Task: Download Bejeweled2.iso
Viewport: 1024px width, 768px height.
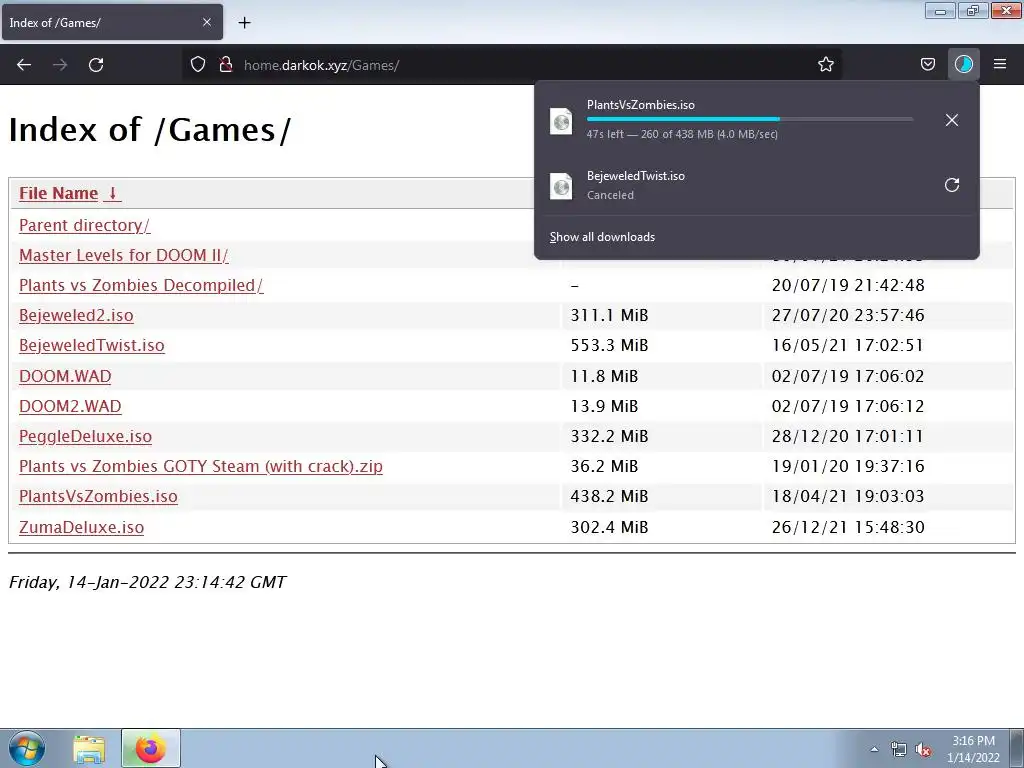Action: (76, 315)
